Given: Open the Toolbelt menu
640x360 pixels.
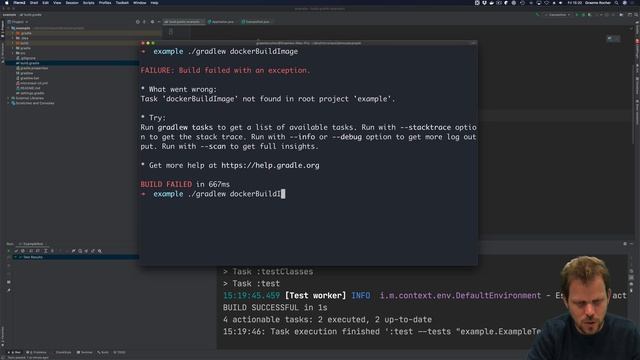Looking at the screenshot, I should coord(122,3).
